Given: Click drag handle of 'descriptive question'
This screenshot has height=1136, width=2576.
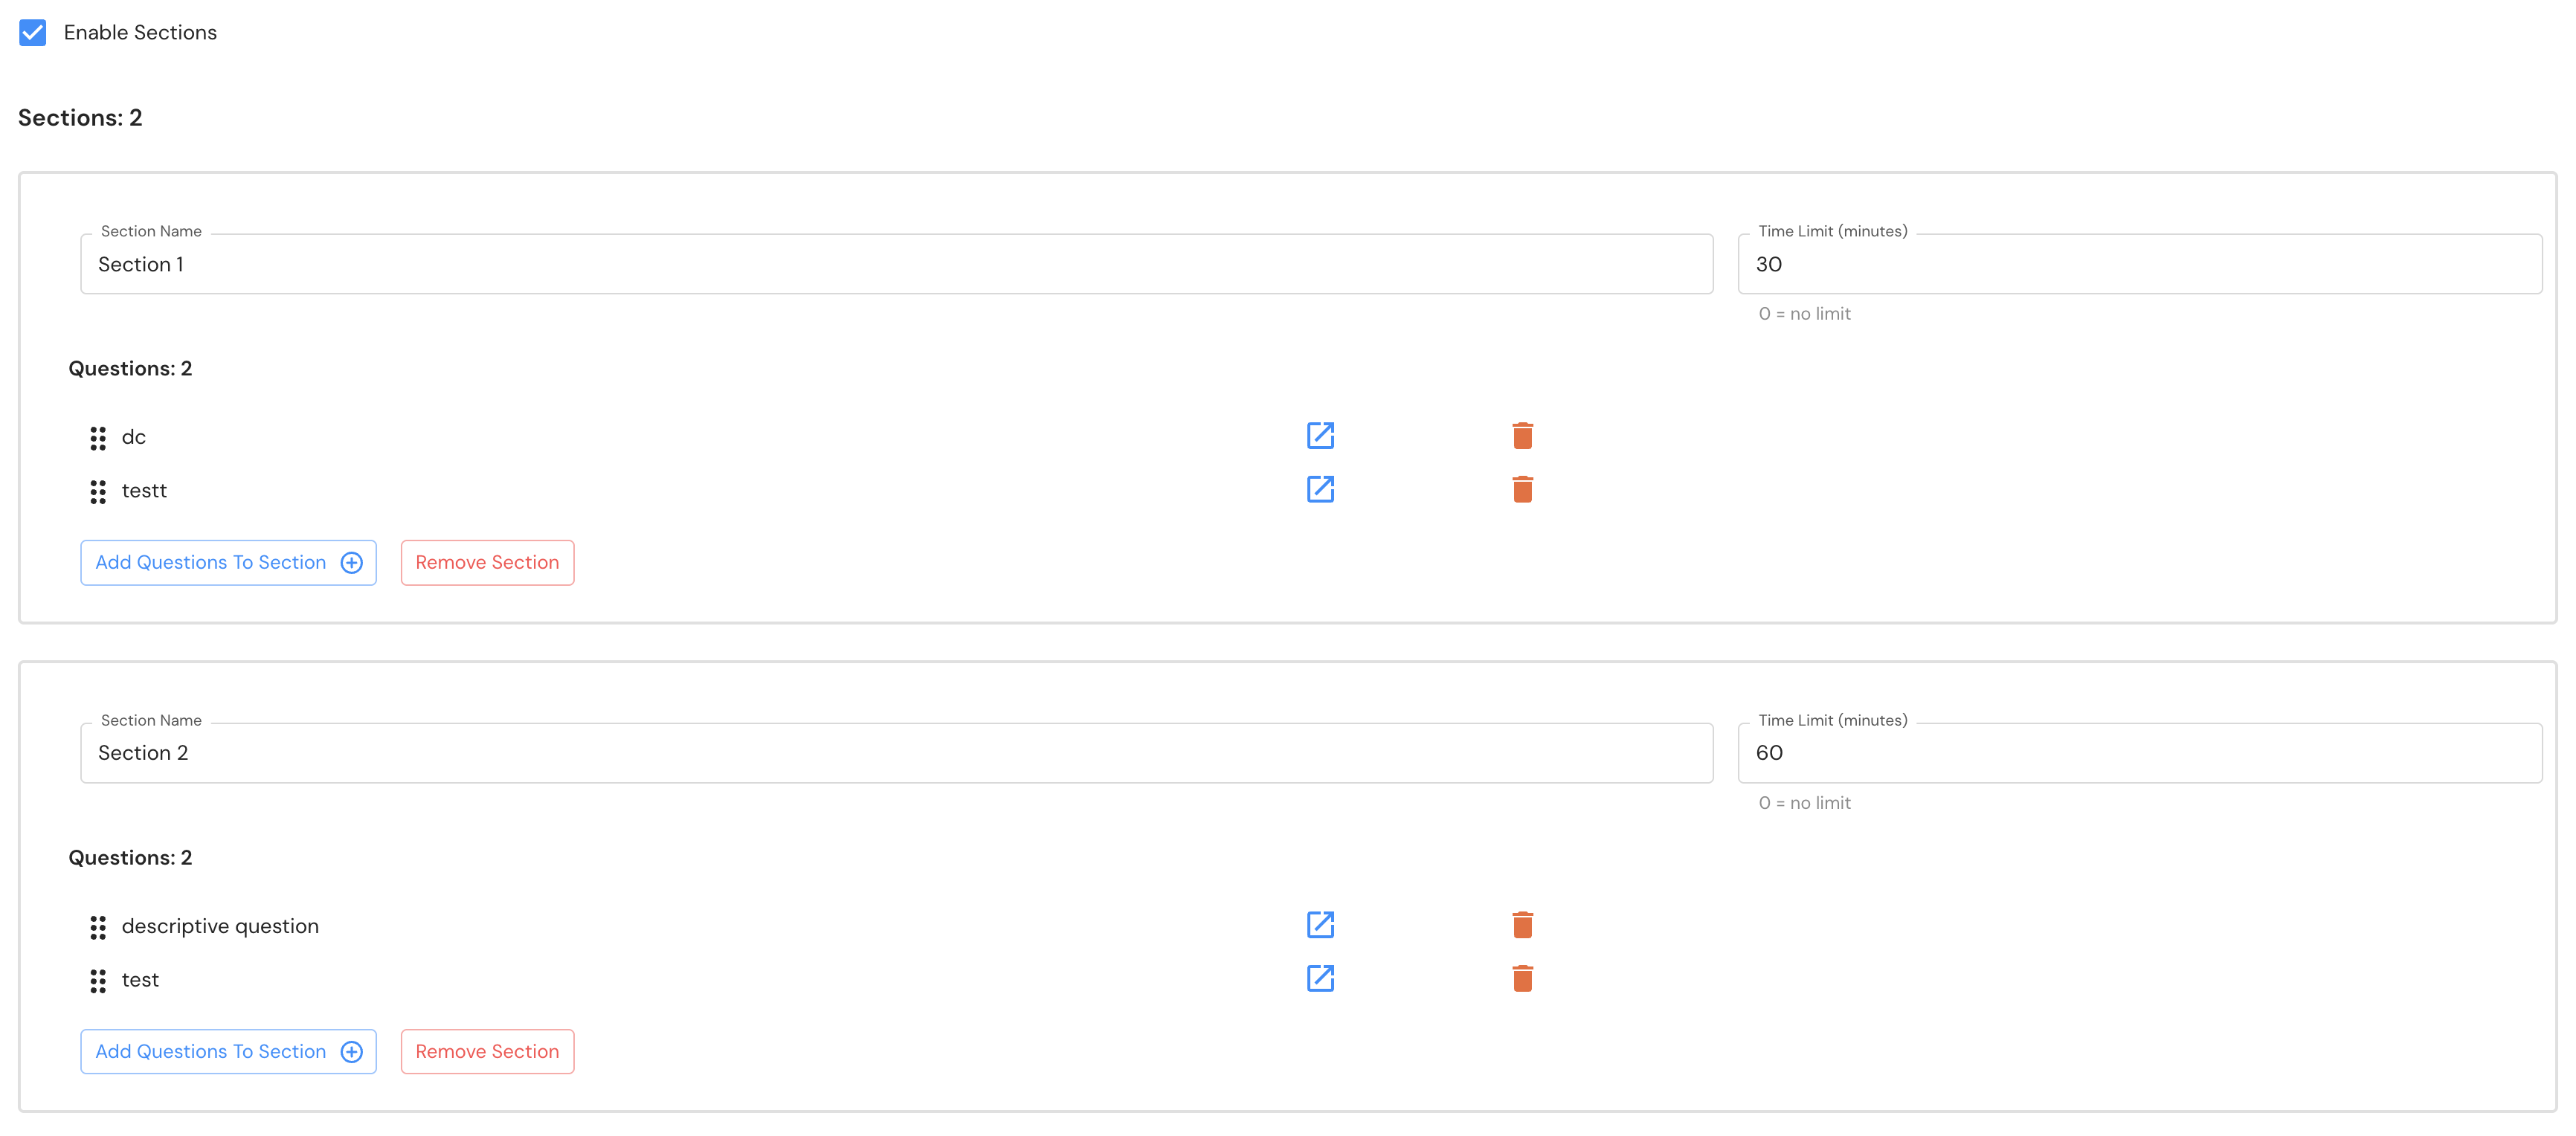Looking at the screenshot, I should [98, 928].
